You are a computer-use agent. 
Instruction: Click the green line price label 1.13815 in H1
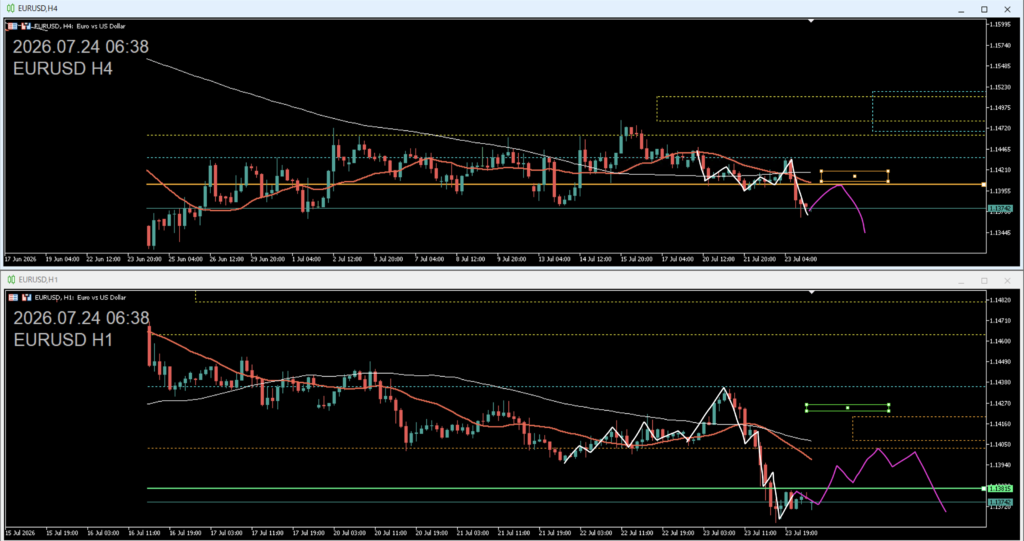tap(1000, 489)
